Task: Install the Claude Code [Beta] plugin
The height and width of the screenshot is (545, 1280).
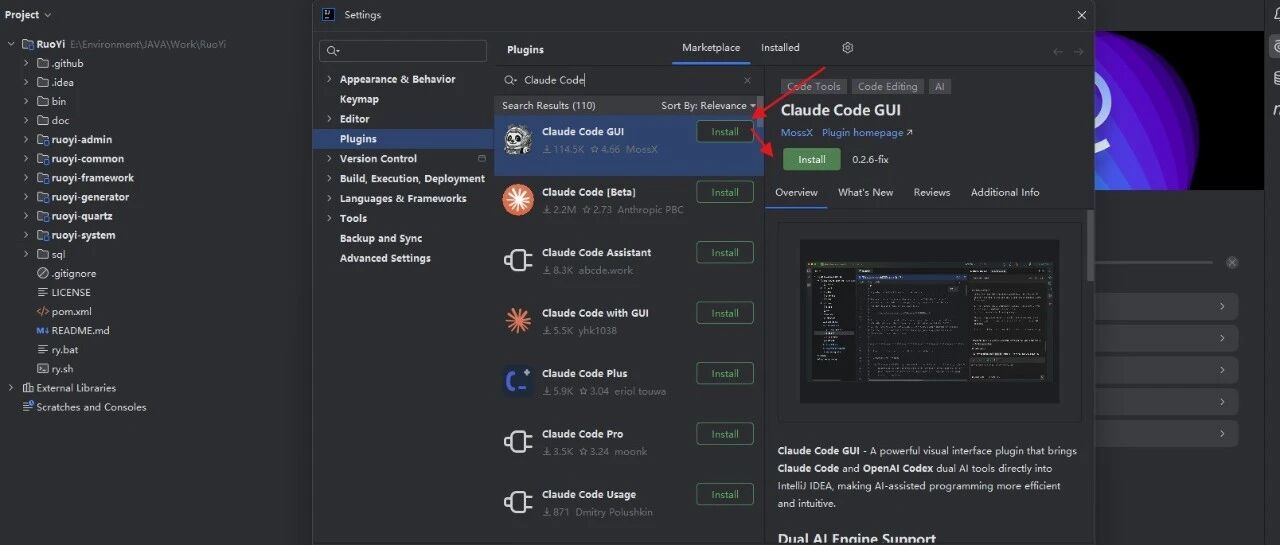Action: (x=725, y=192)
